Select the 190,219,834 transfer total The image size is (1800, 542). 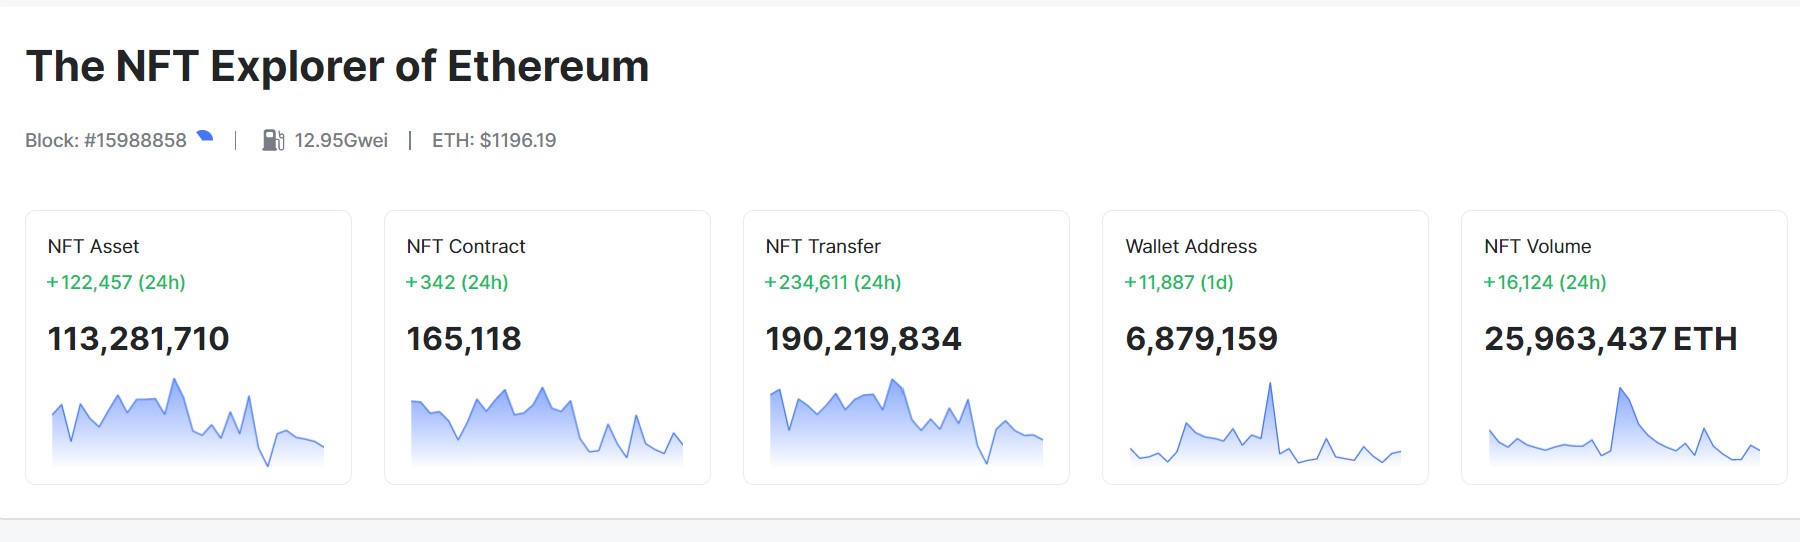863,339
